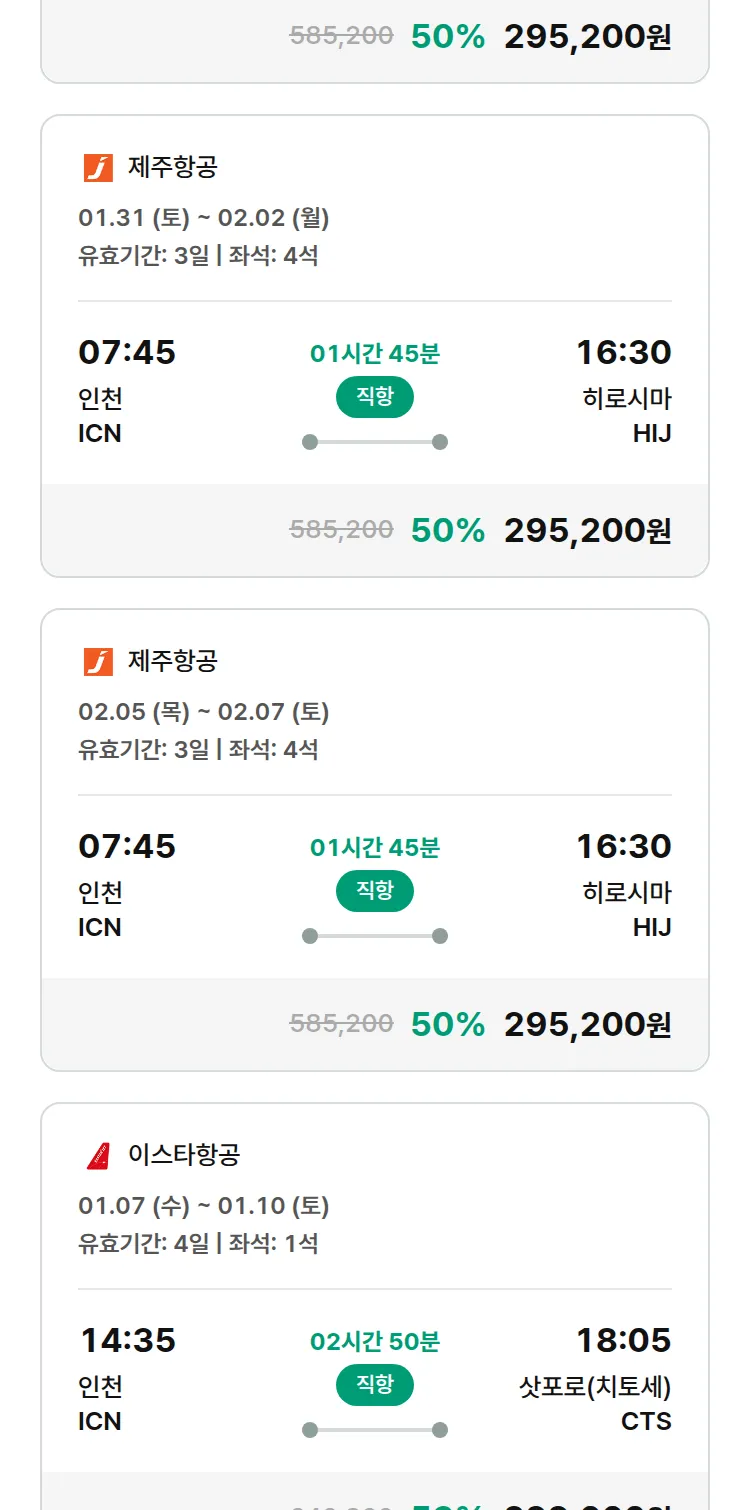Click the 02.05 (목) ~ 02.07 (토) date range
The width and height of the screenshot is (750, 1510).
[x=204, y=711]
